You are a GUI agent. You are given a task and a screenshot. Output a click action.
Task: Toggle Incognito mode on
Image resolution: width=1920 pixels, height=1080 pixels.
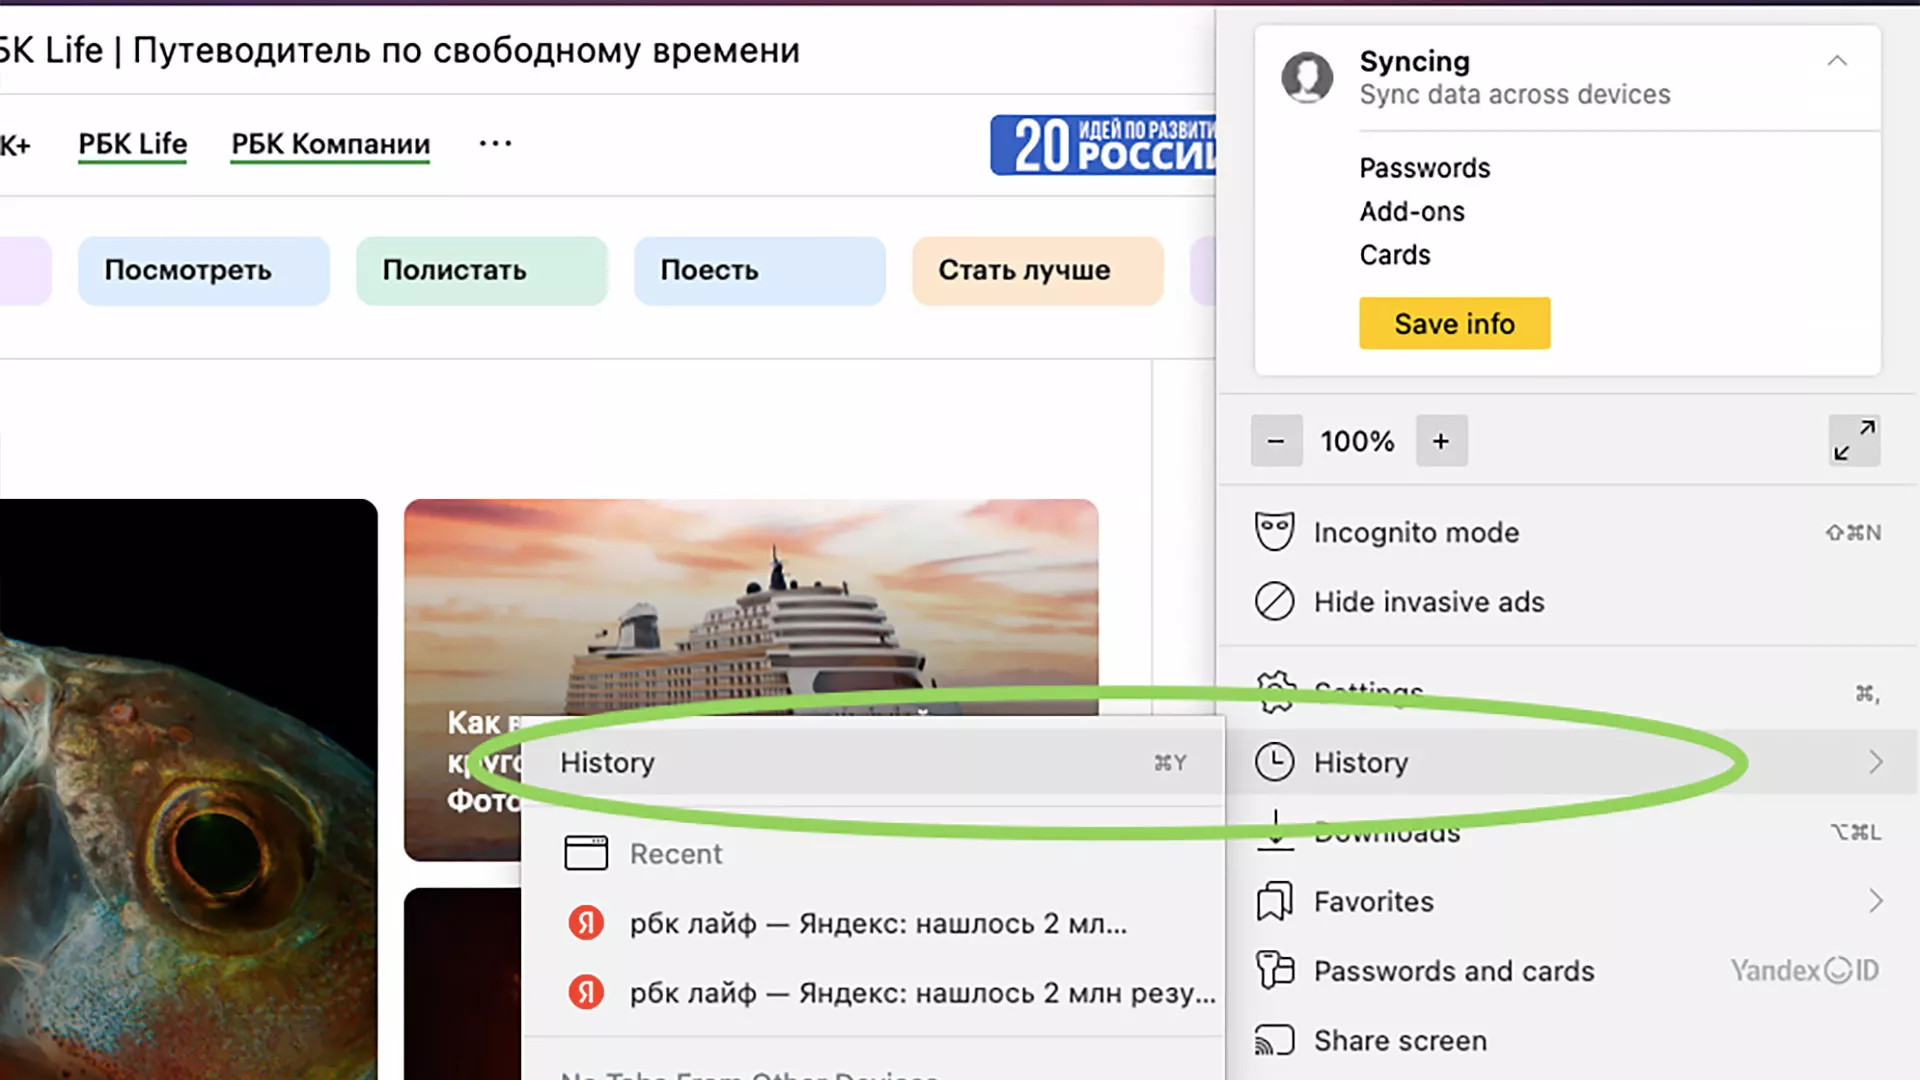[1416, 531]
